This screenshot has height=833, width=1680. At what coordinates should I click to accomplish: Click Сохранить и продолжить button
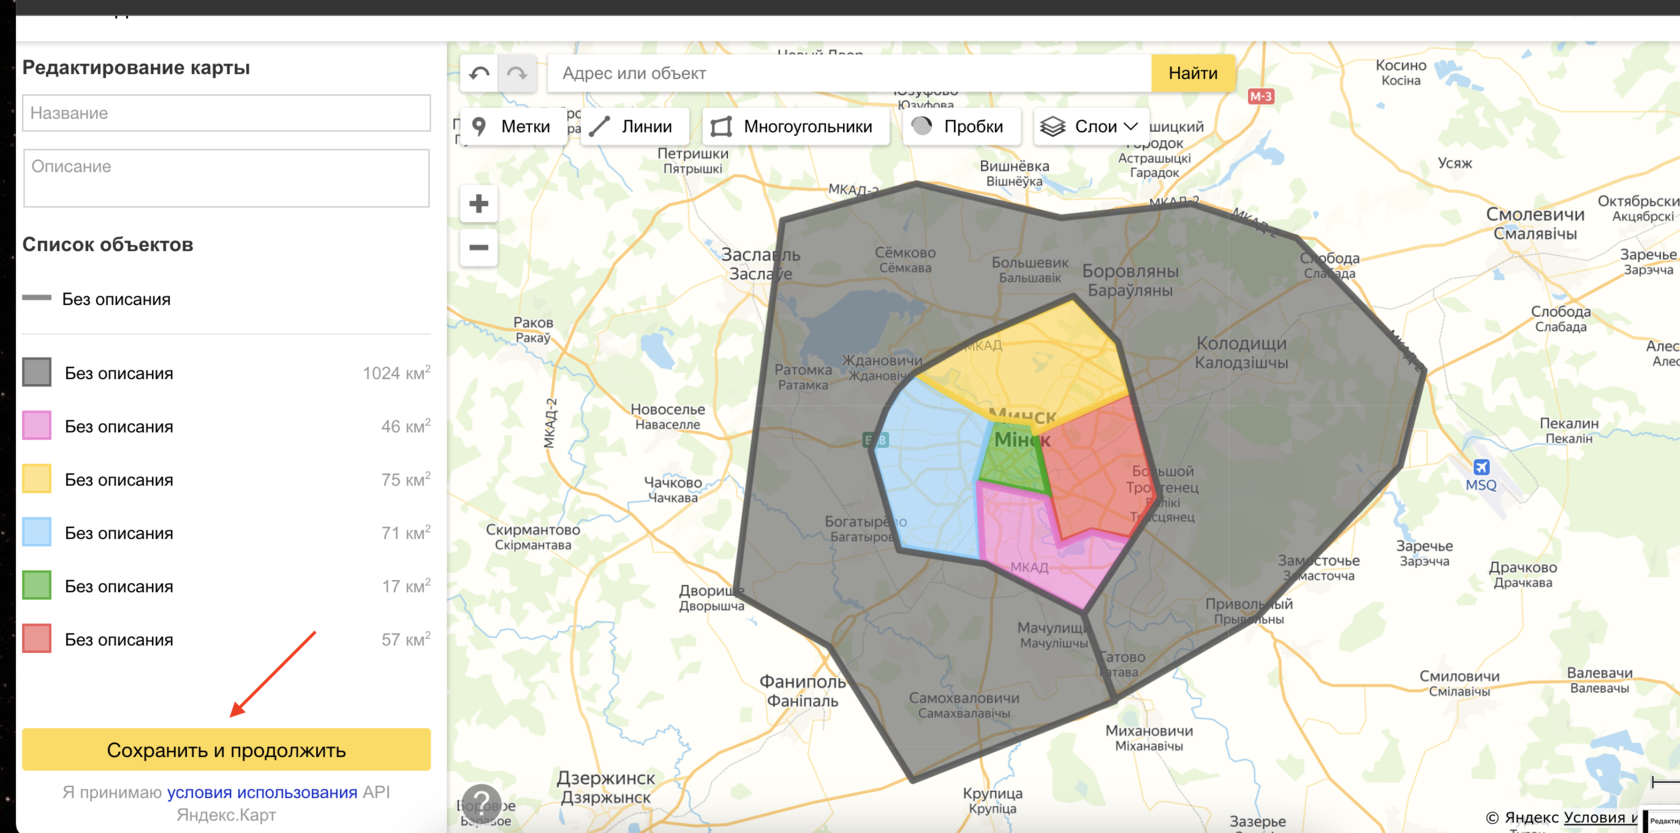point(226,750)
